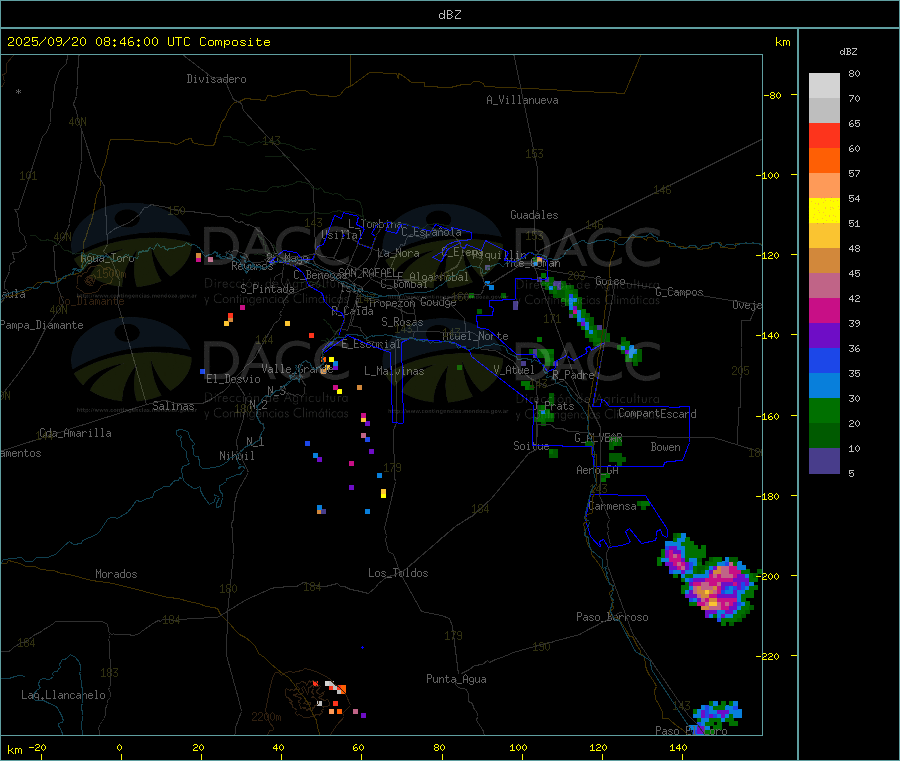Click the Soitue location label
Viewport: 900px width, 761px height.
(531, 446)
